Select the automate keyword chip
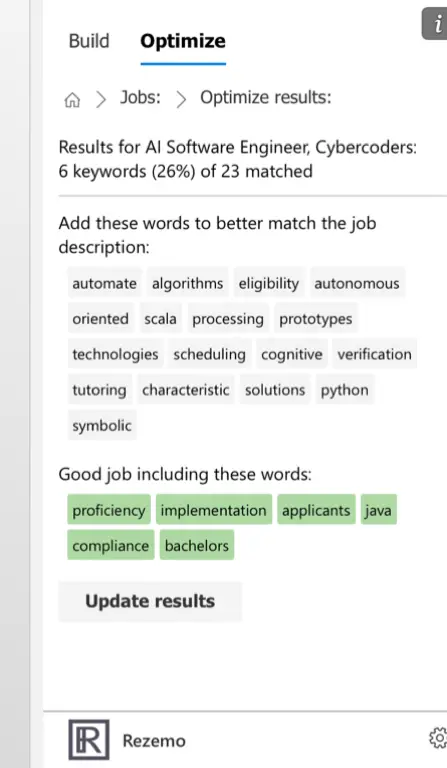This screenshot has width=447, height=768. coord(104,283)
